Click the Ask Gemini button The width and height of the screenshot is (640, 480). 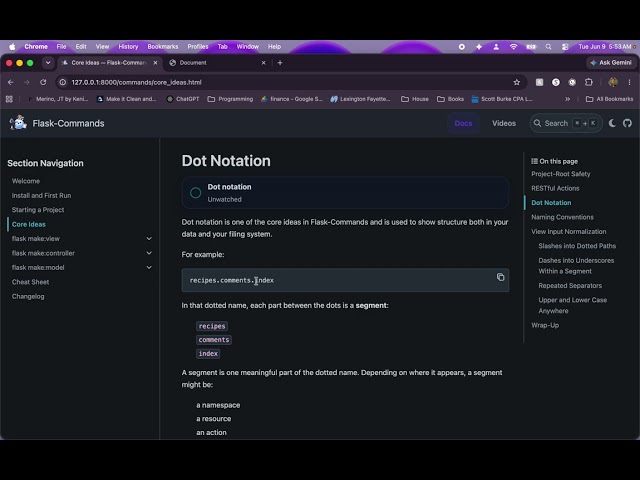click(x=611, y=62)
